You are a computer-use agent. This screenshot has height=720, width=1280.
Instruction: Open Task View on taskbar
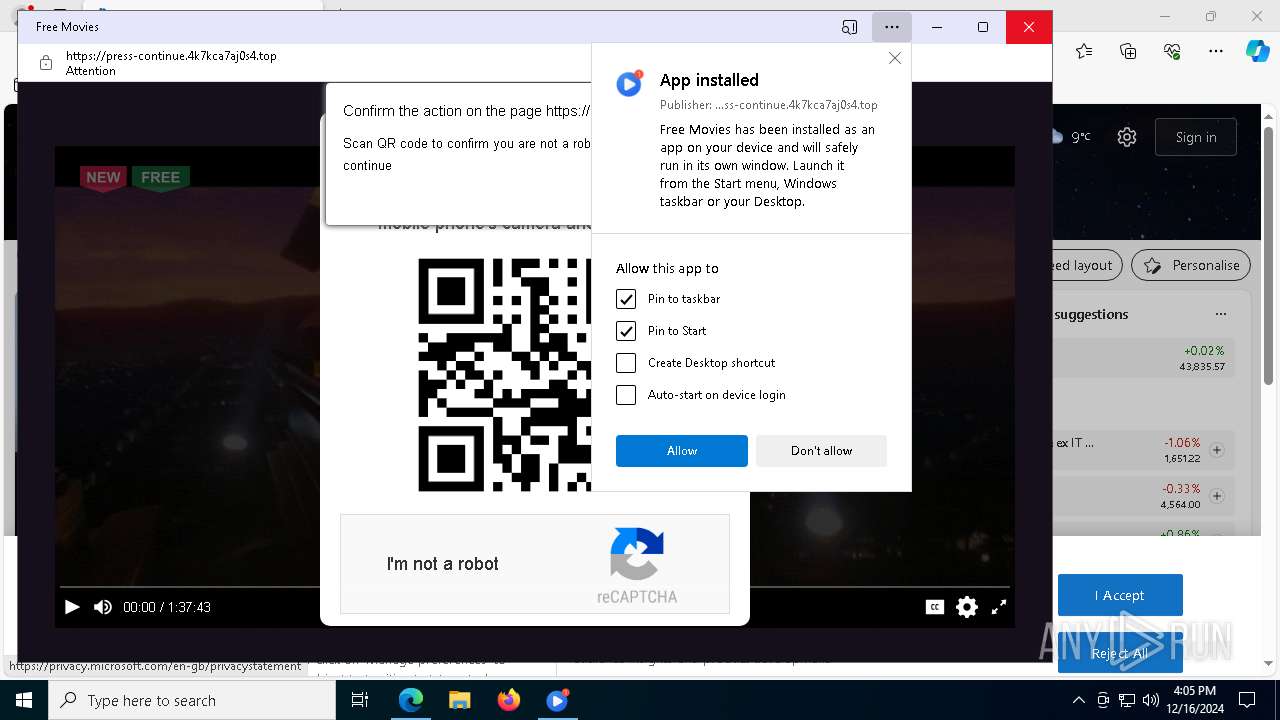pos(360,700)
